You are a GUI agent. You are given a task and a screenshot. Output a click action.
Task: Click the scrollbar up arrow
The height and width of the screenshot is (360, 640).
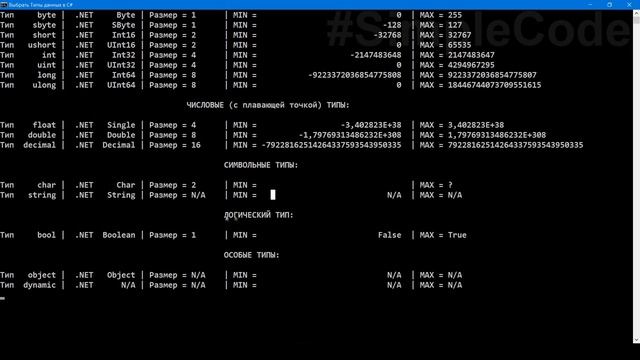pos(636,13)
